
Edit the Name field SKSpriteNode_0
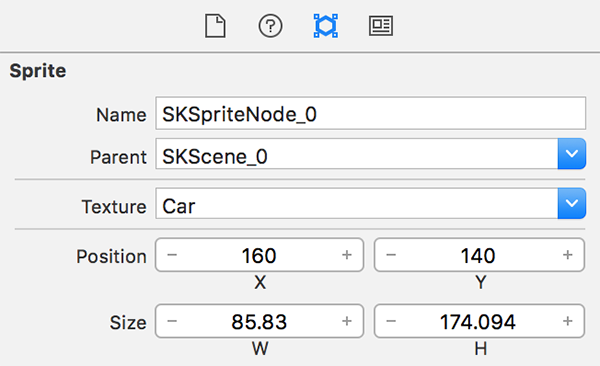tap(370, 114)
